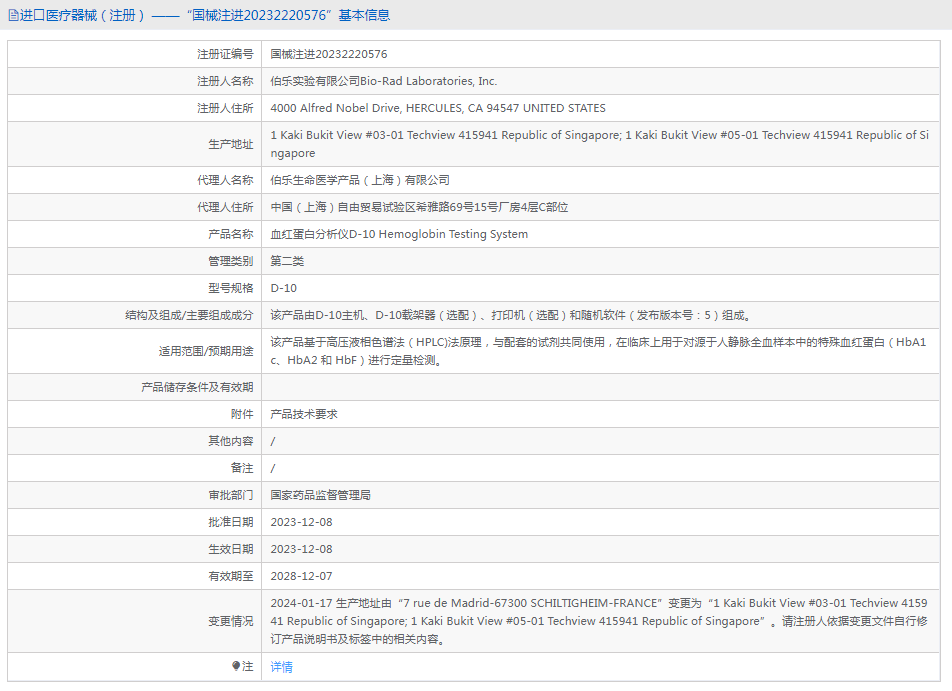Click the 2023-12-08 date in the 生效日期 row
The image size is (952, 691).
tap(301, 549)
